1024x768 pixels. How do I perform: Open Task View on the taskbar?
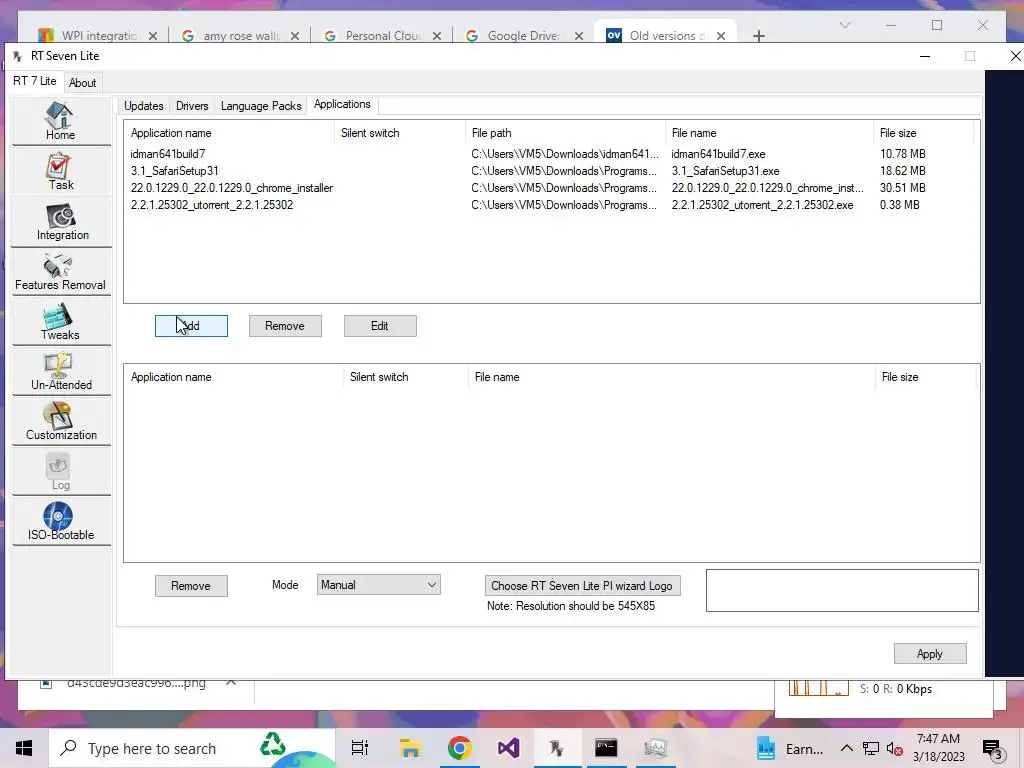(x=360, y=748)
